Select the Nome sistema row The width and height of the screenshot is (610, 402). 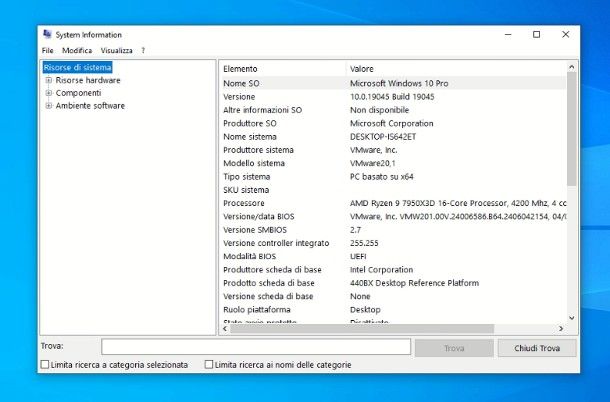(393, 137)
